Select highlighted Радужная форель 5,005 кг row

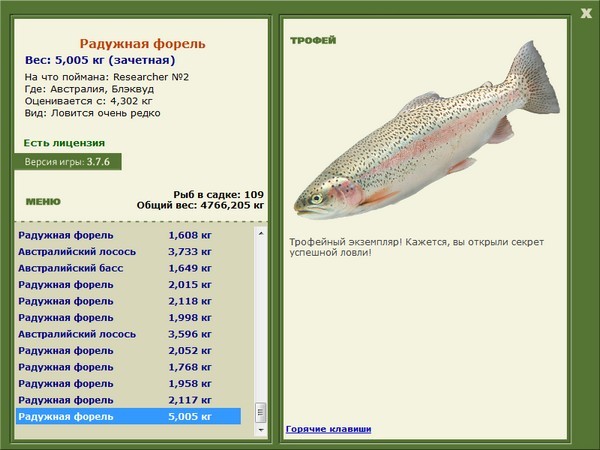pos(129,416)
